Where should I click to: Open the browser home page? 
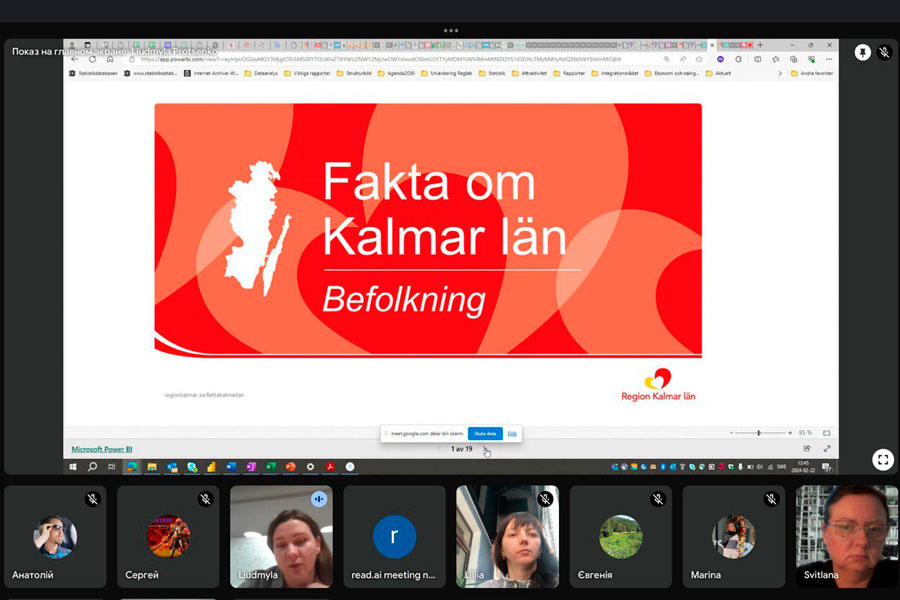(110, 59)
